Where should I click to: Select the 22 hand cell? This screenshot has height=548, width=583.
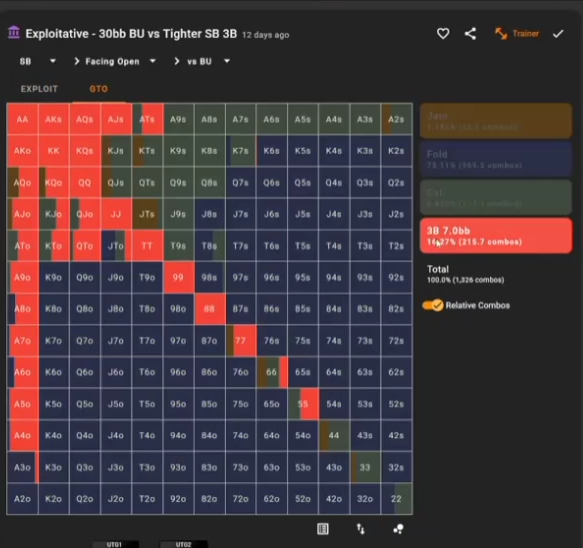[396, 499]
